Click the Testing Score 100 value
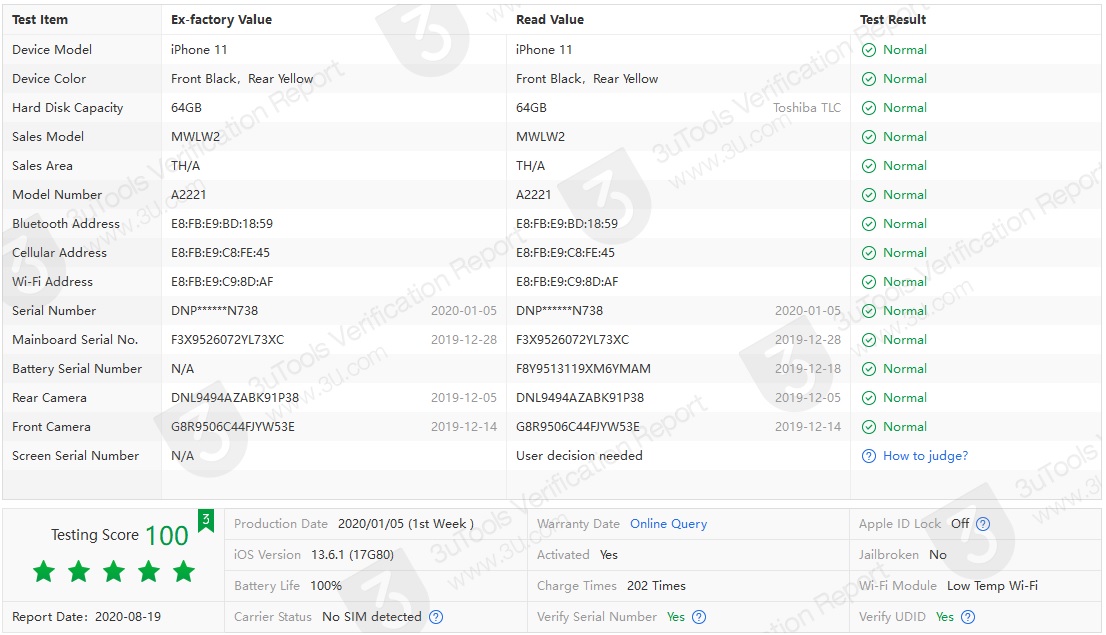 [166, 535]
